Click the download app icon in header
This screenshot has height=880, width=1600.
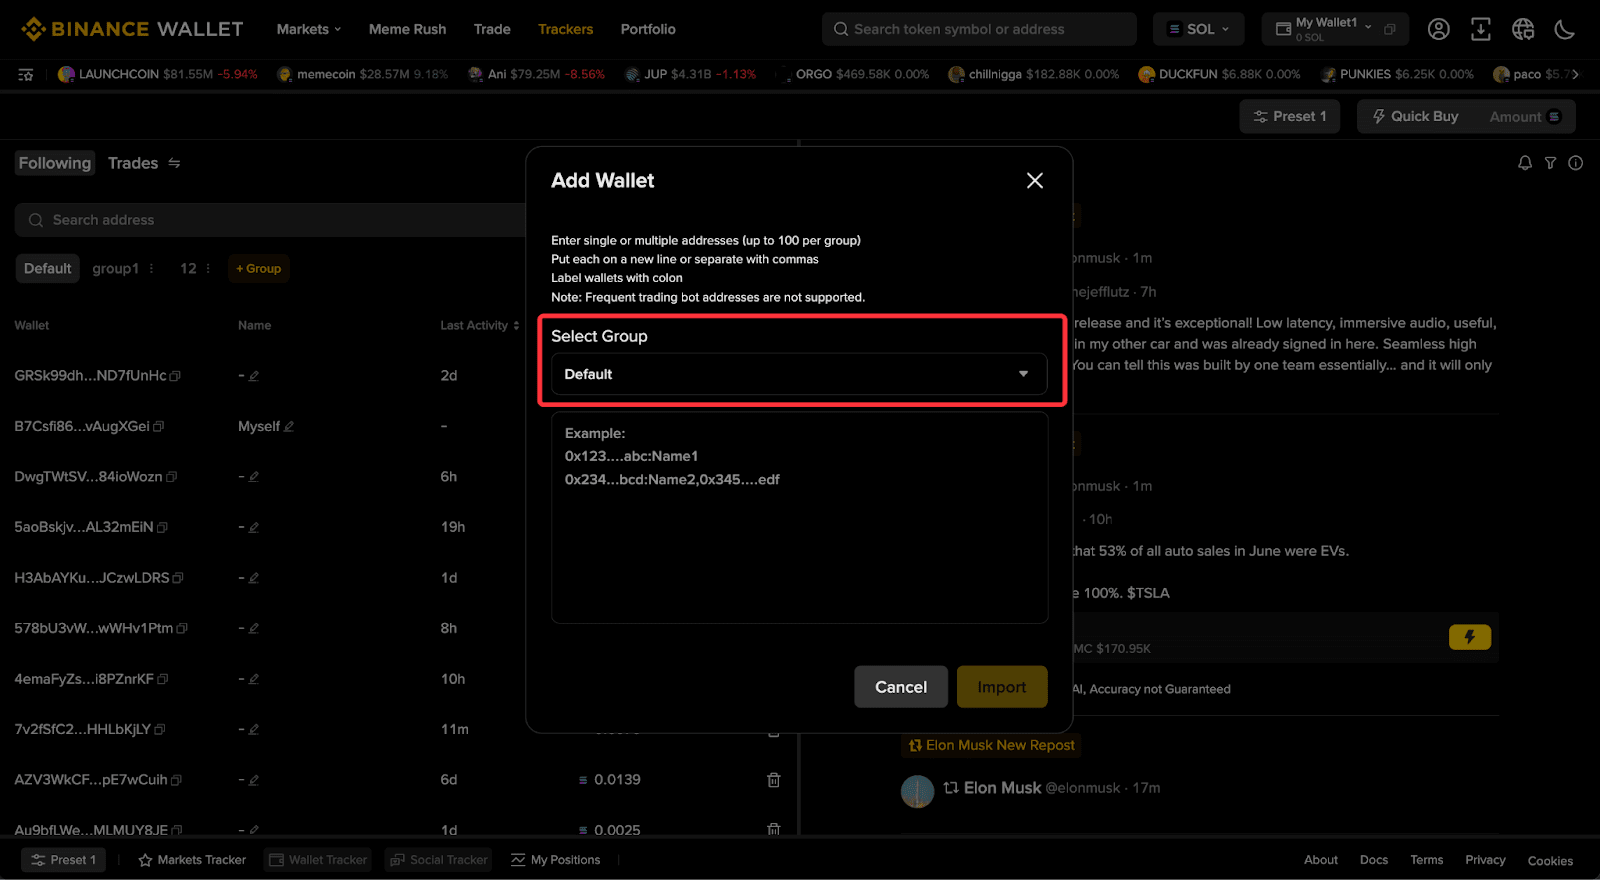tap(1480, 29)
